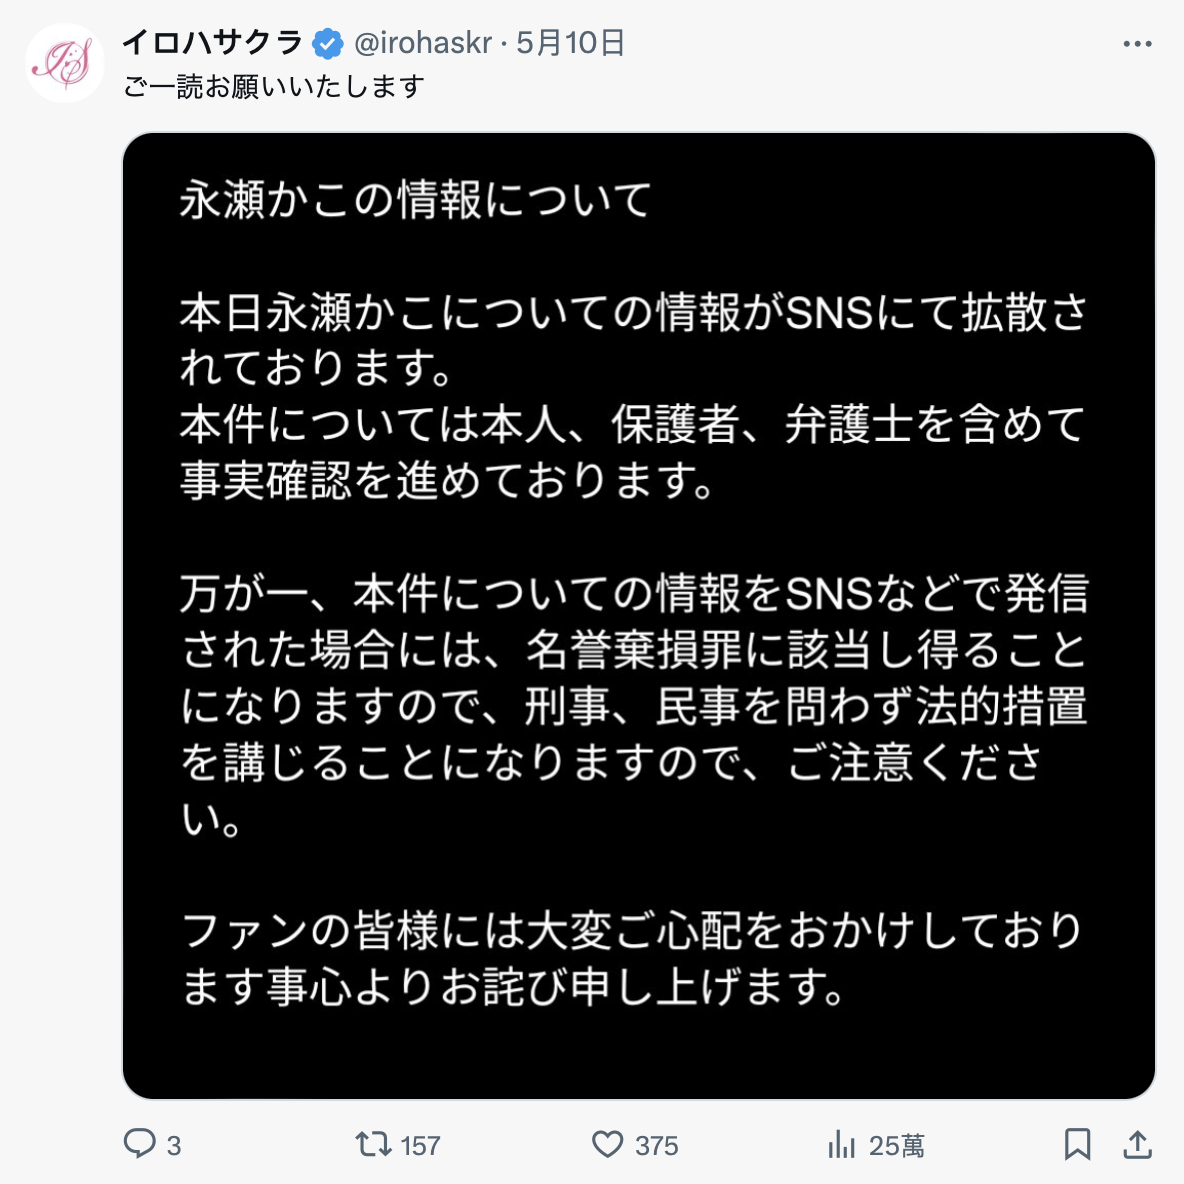Viewport: 1184px width, 1184px height.
Task: Click the 万が一 legal warning paragraph in the image
Action: [x=632, y=706]
